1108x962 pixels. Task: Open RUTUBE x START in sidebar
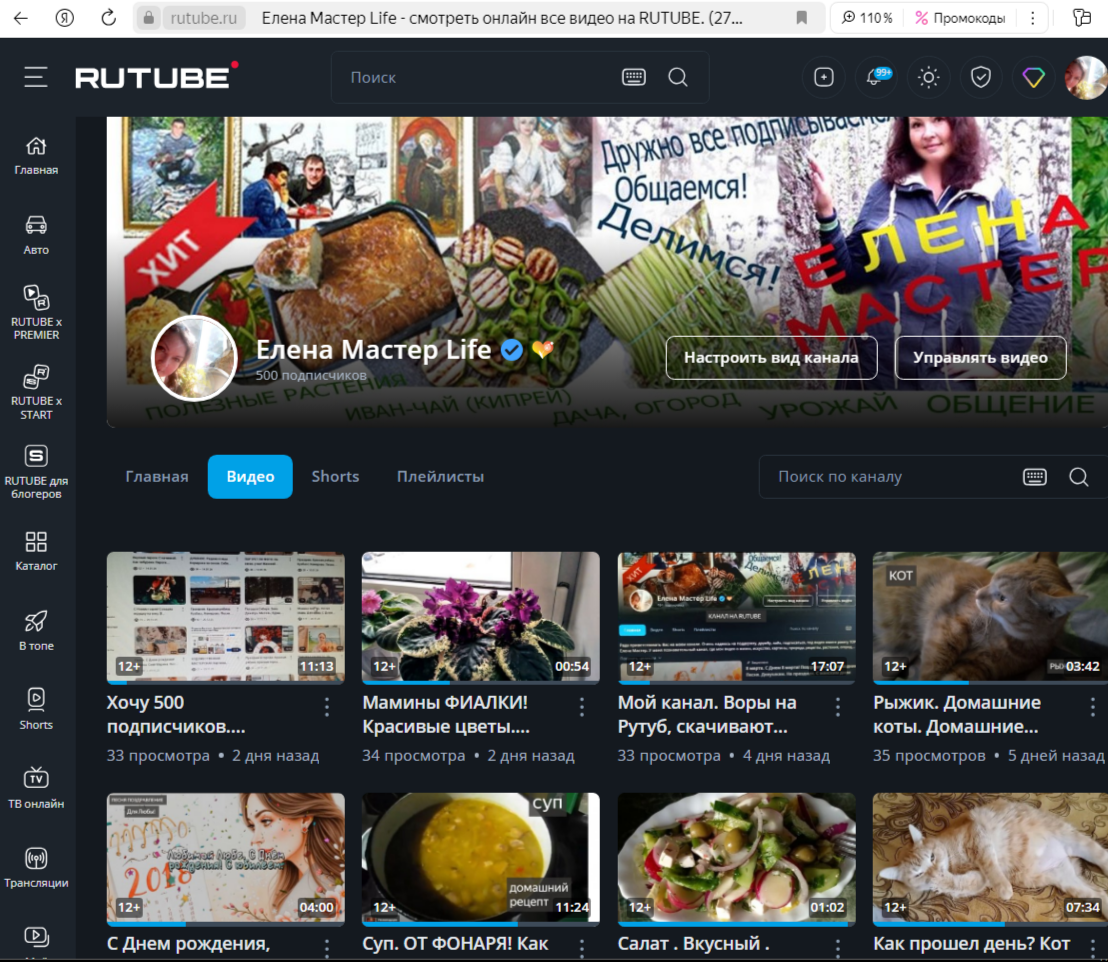coord(36,392)
